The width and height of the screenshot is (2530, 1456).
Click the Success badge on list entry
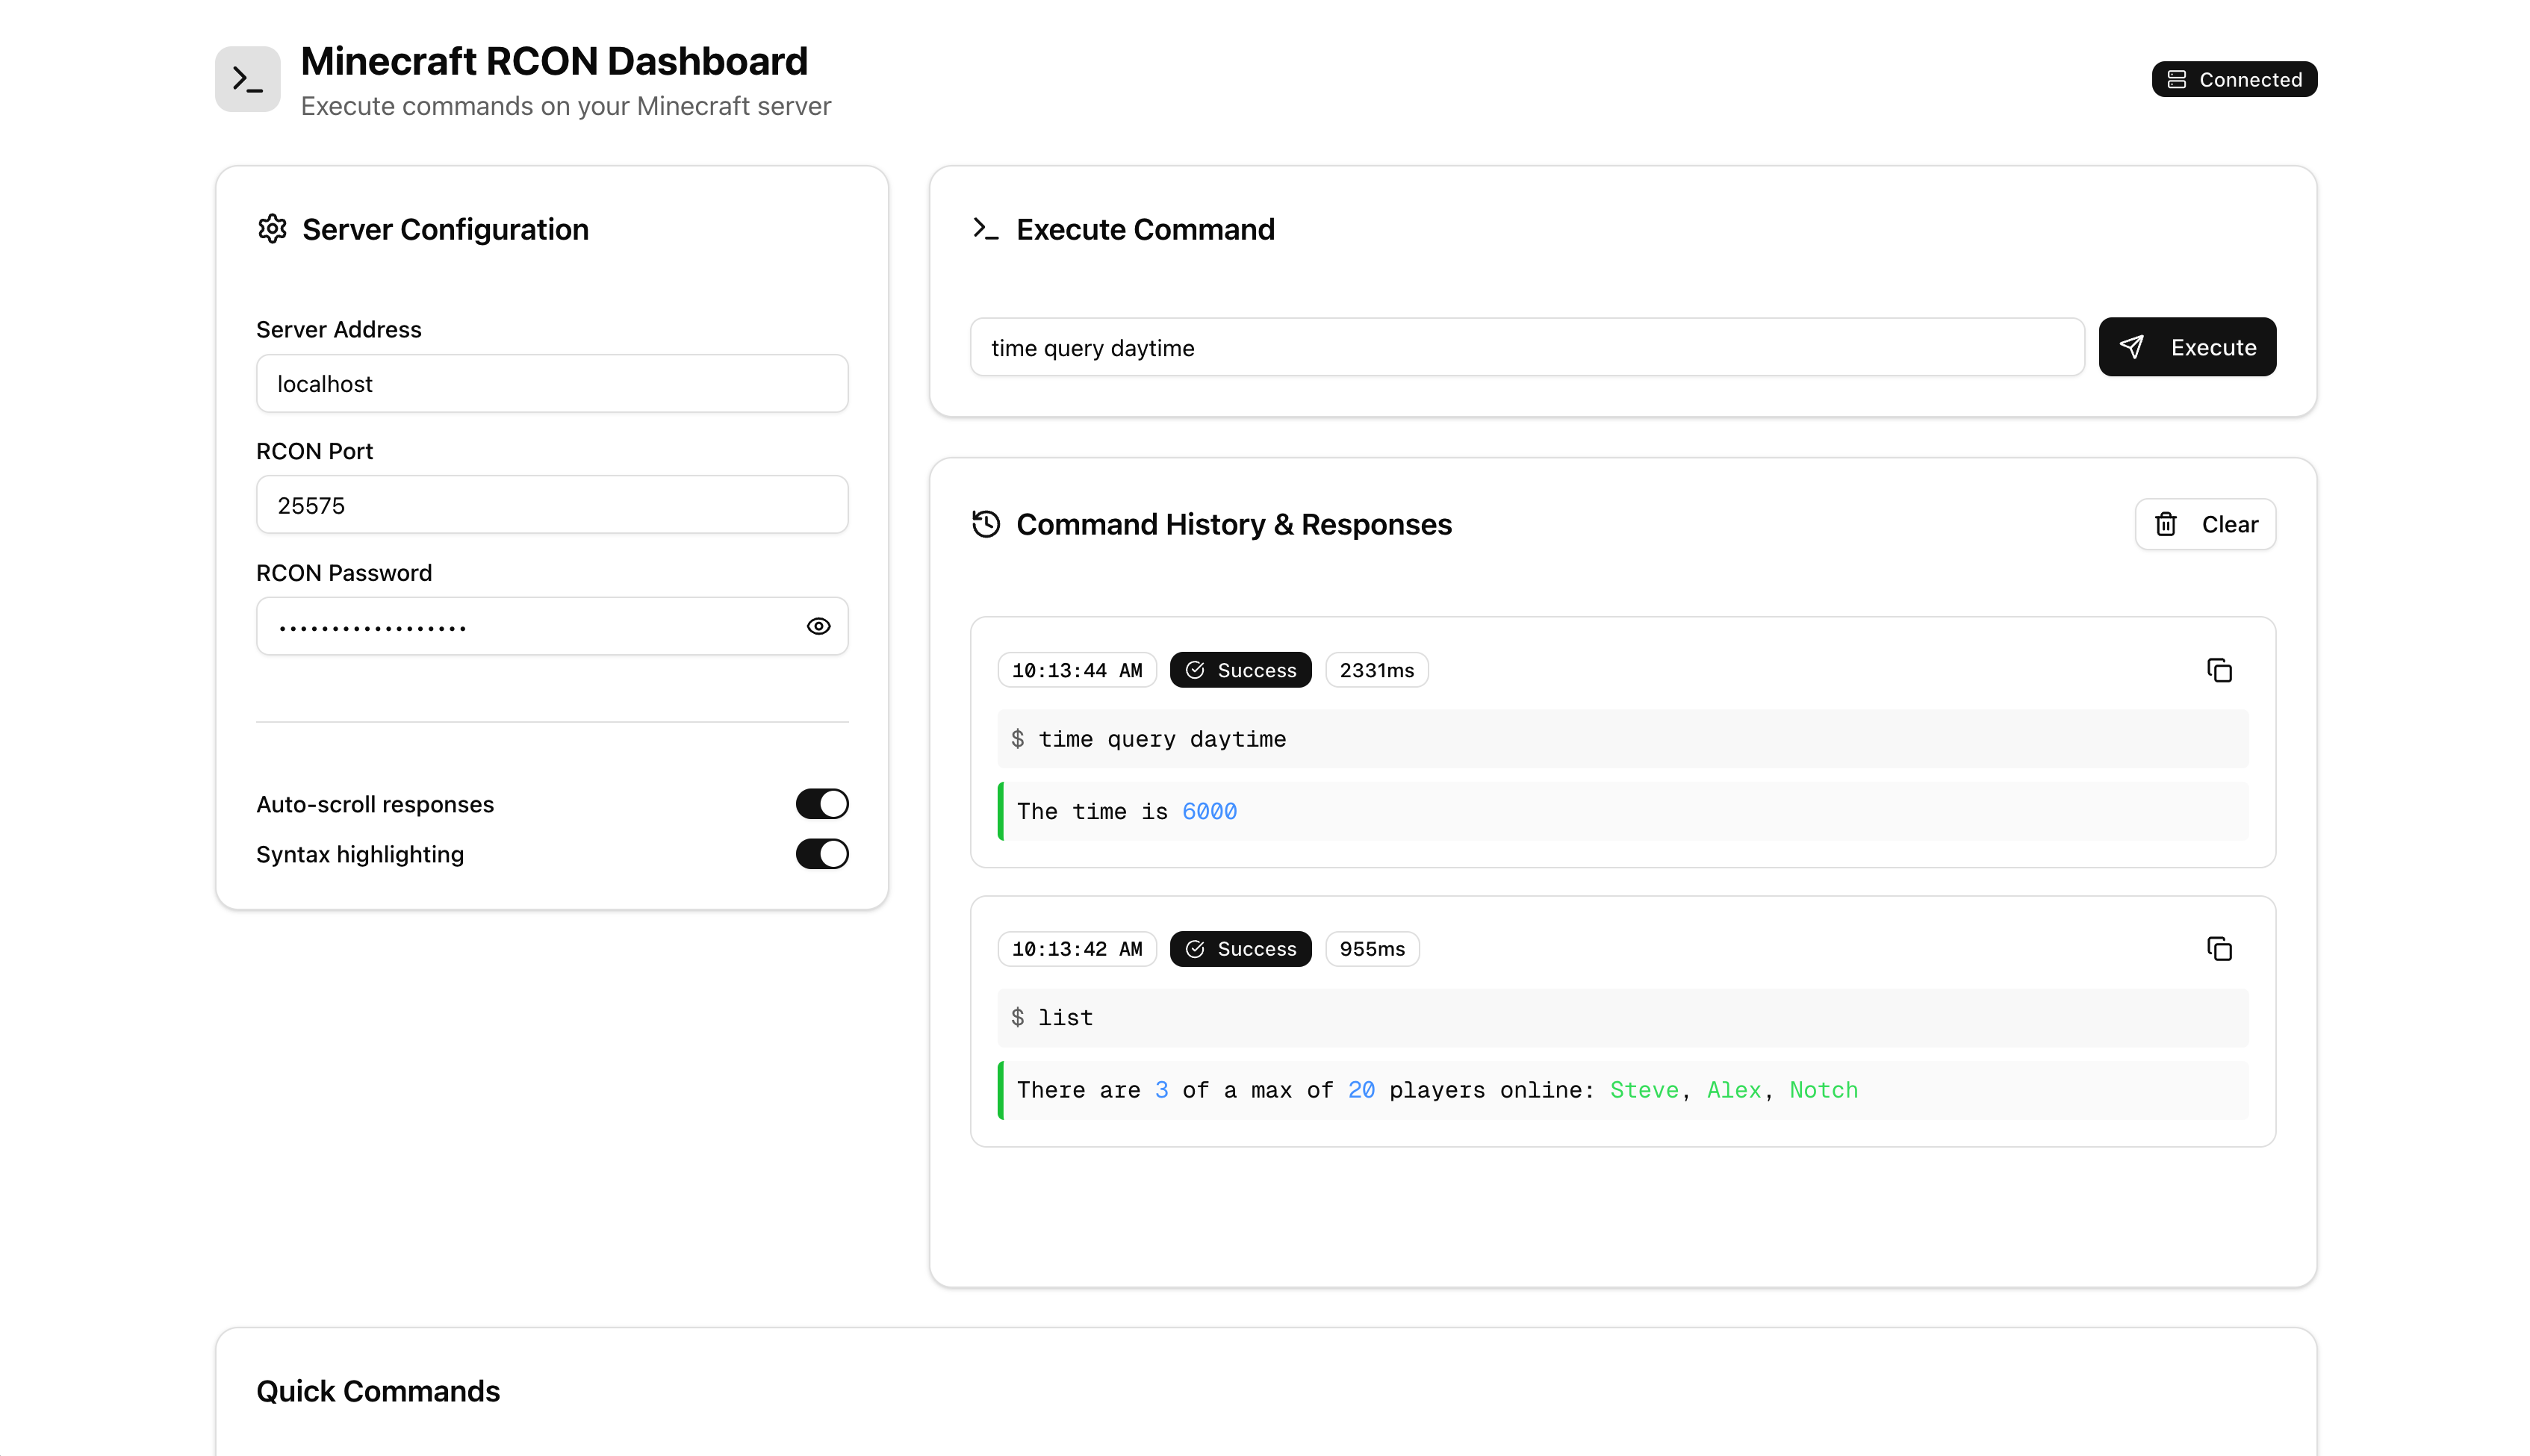click(x=1240, y=949)
